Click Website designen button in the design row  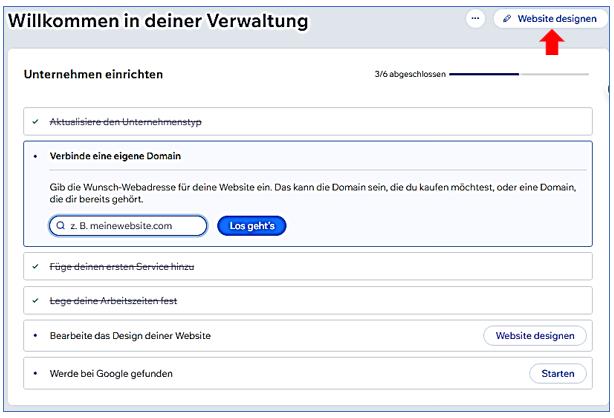[x=535, y=336]
